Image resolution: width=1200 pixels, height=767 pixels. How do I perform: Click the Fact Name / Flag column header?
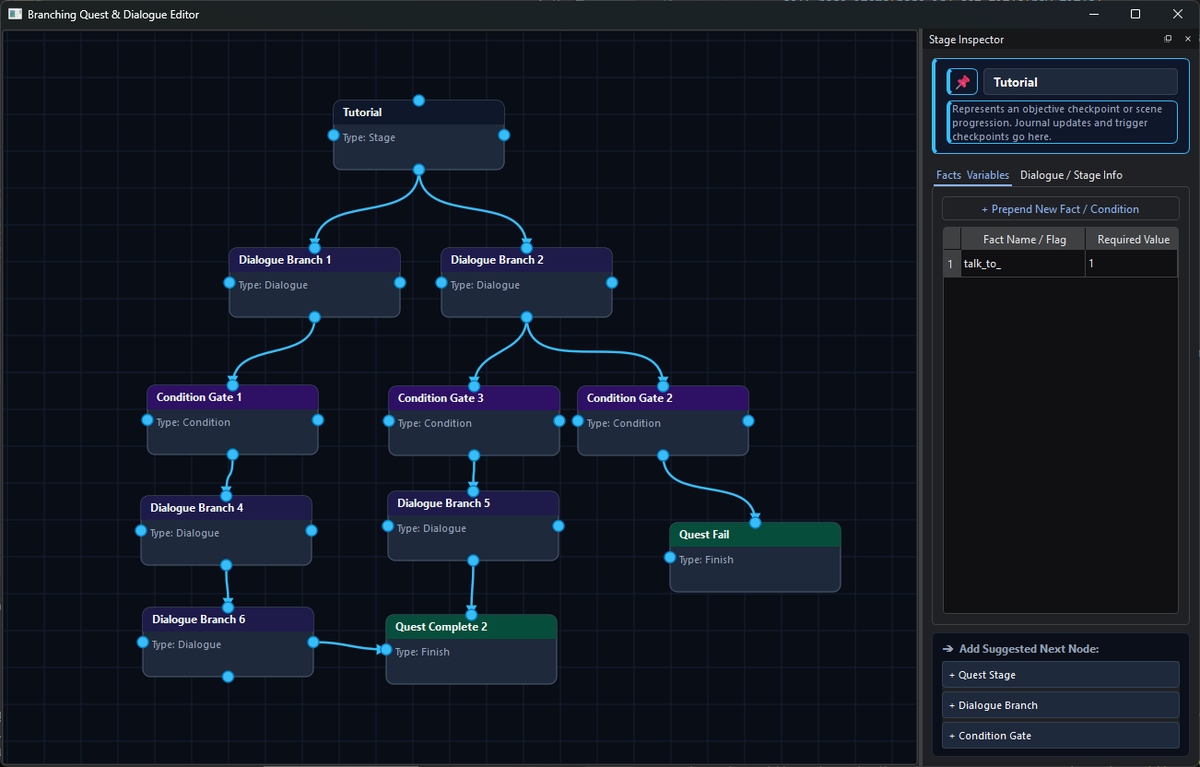[x=1024, y=239]
